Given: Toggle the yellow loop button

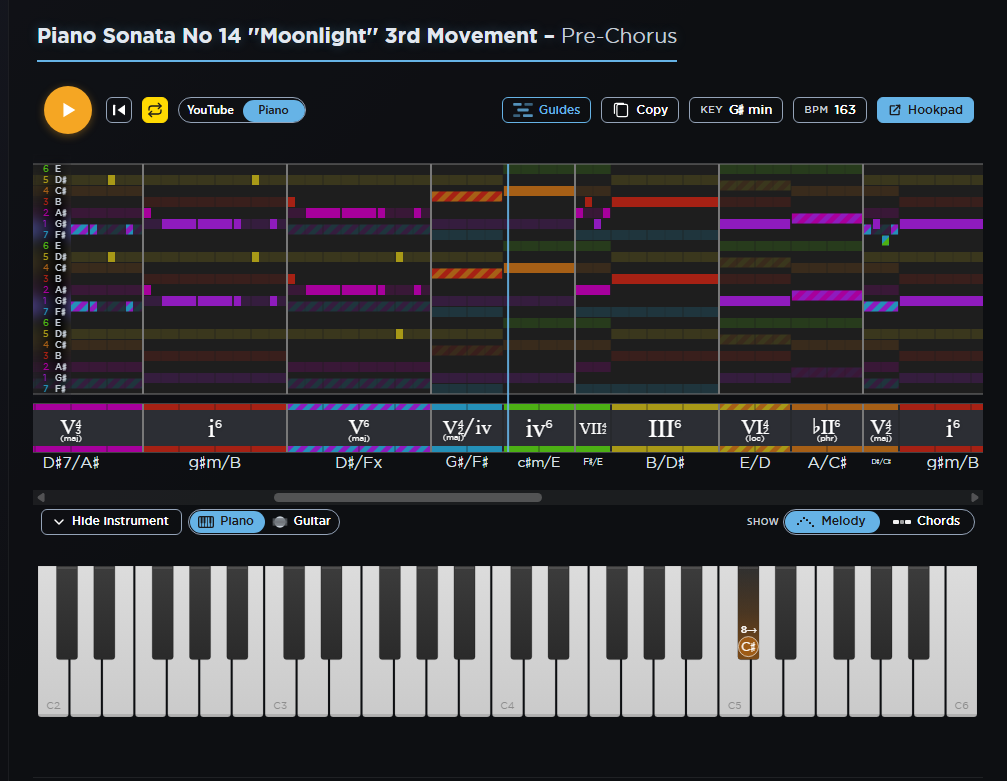Looking at the screenshot, I should coord(155,110).
